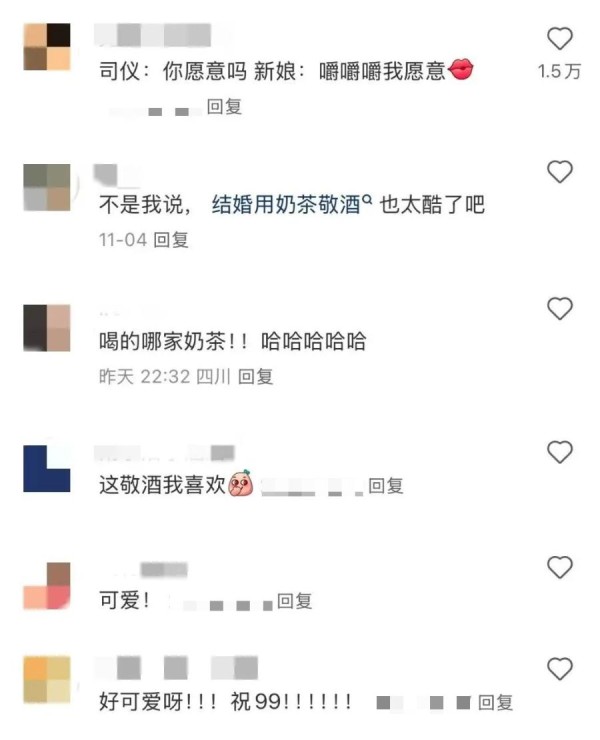The image size is (600, 740).
Task: Open yellow avatar beside 好可爱呀 comment
Action: 47,679
